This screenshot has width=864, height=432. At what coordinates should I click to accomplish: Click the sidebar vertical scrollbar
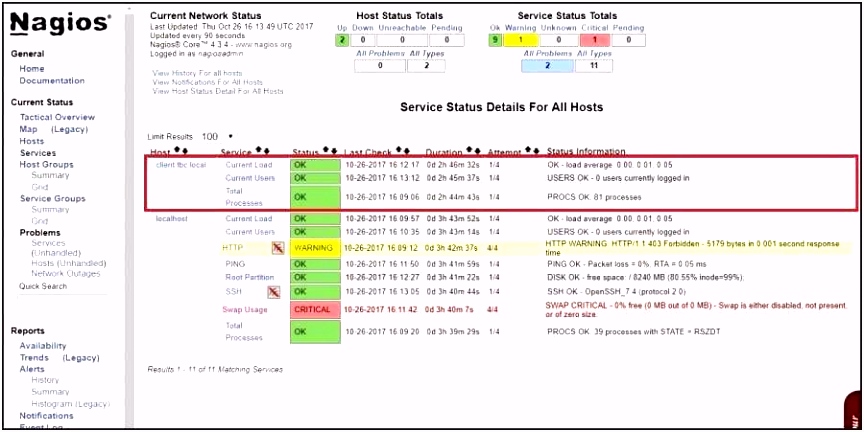[130, 220]
